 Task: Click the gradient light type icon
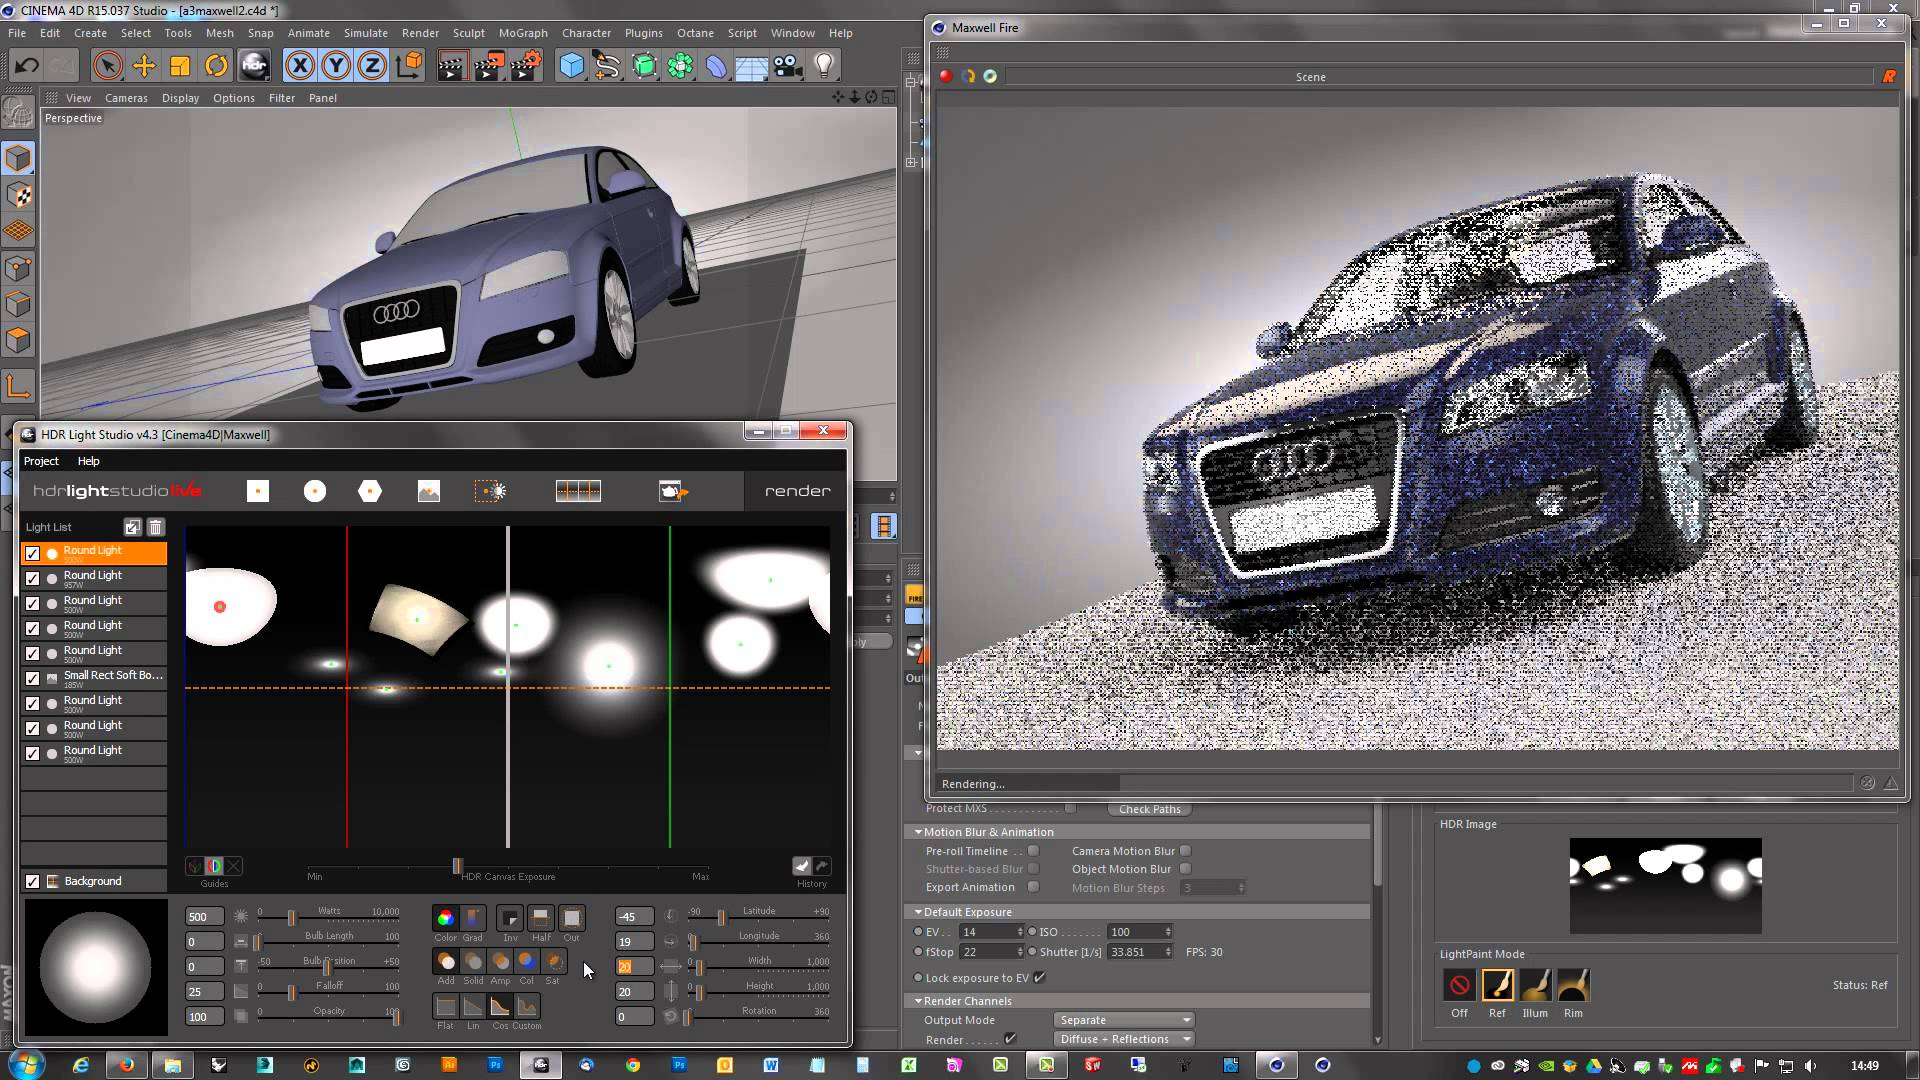pos(579,491)
